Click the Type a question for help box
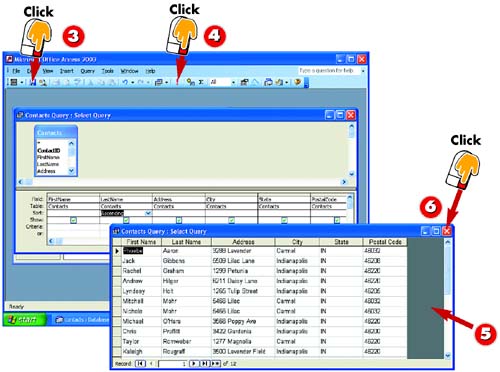 pos(329,71)
